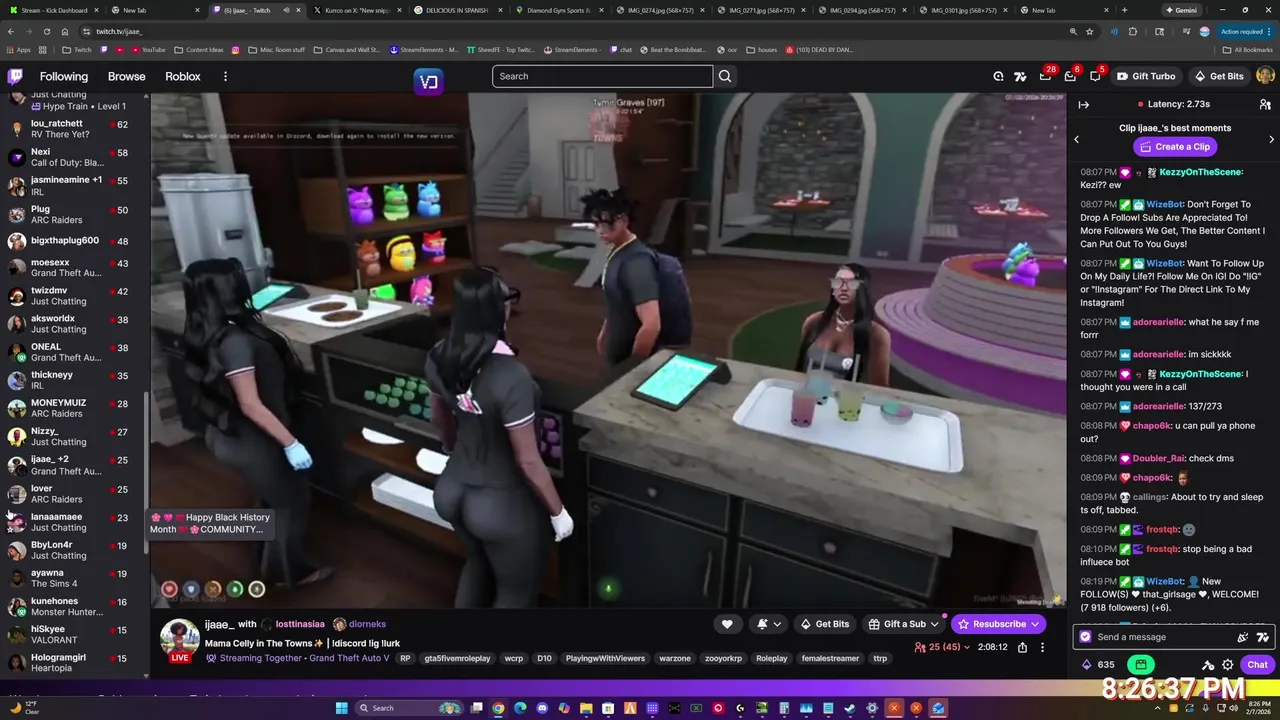Switch to DELICIOUS IN SPANISH browser tab

456,10
